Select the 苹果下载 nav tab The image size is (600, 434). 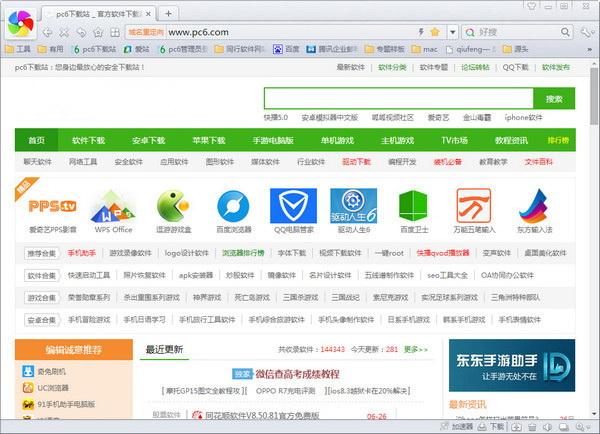[209, 140]
